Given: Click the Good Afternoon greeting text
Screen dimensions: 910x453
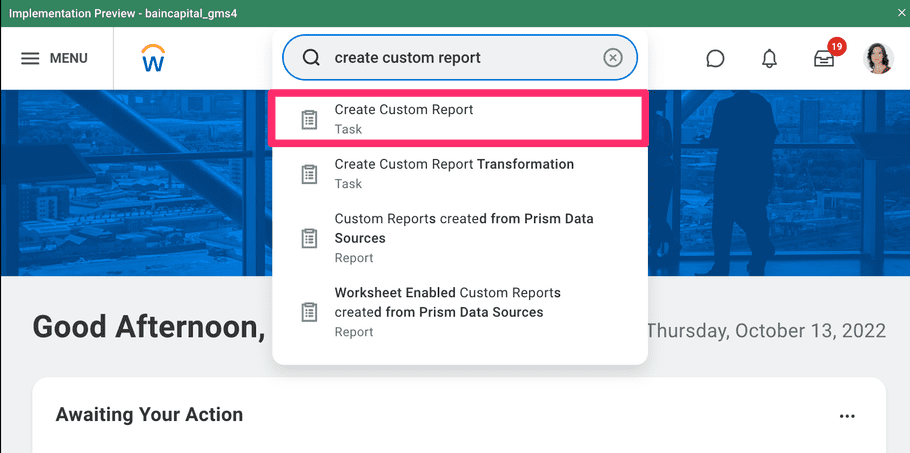Looking at the screenshot, I should [x=149, y=327].
